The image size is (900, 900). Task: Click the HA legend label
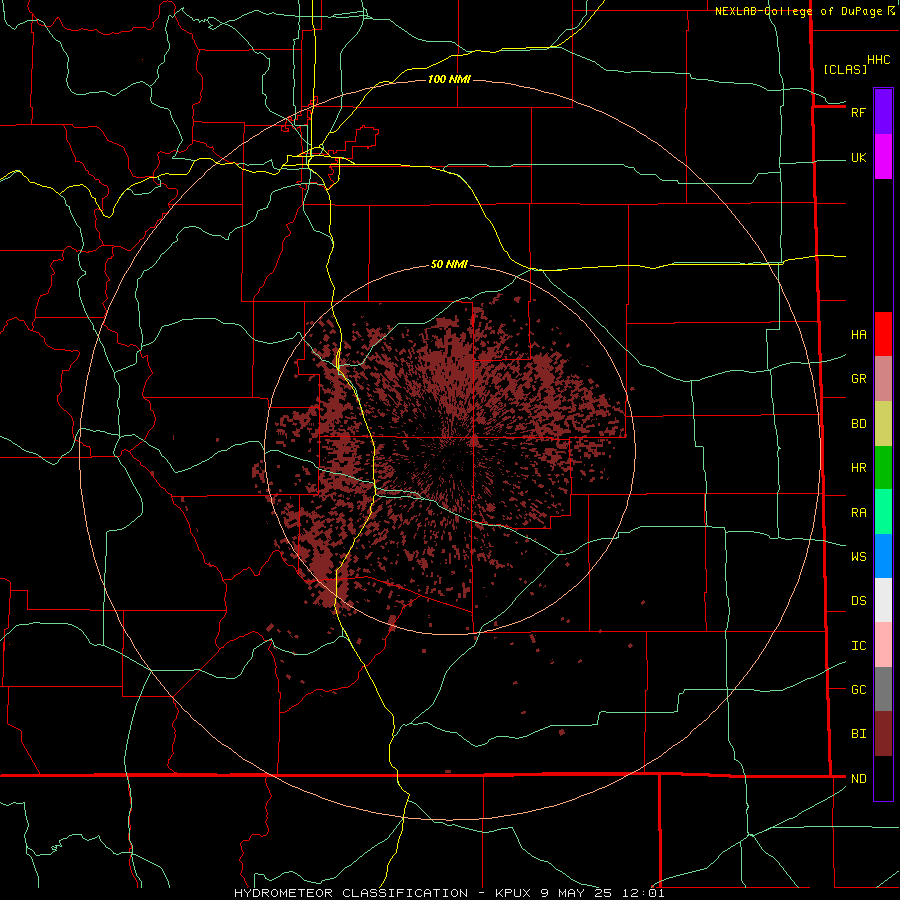tap(859, 335)
